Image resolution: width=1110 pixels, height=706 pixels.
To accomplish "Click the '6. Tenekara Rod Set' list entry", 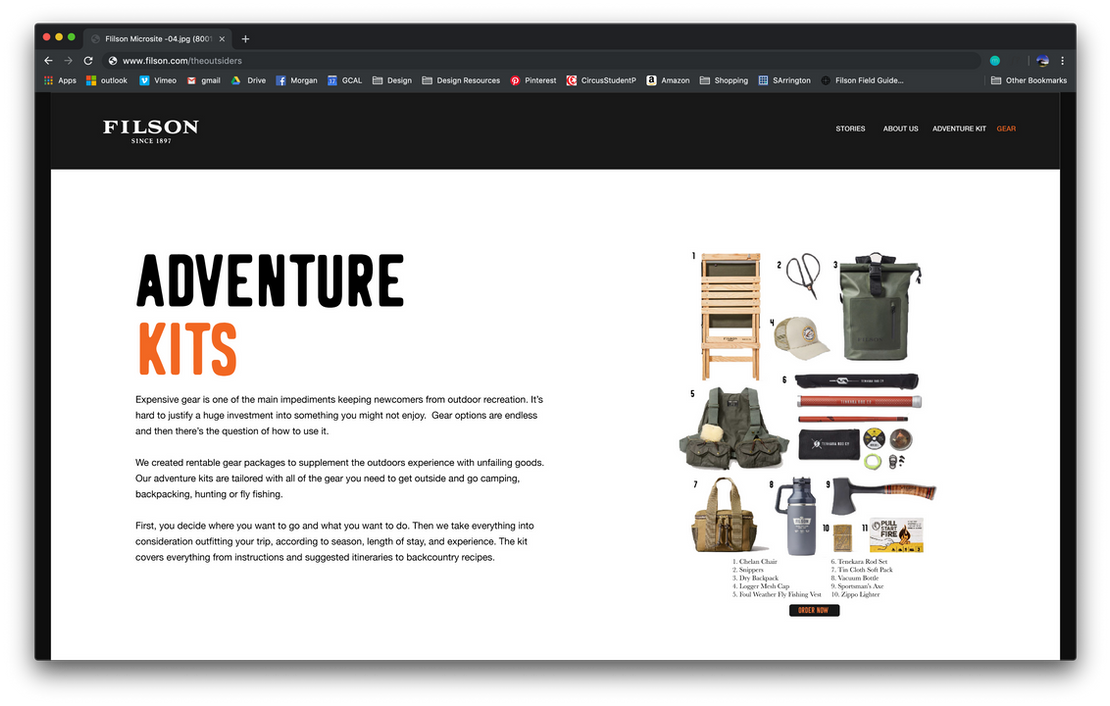I will coord(859,562).
